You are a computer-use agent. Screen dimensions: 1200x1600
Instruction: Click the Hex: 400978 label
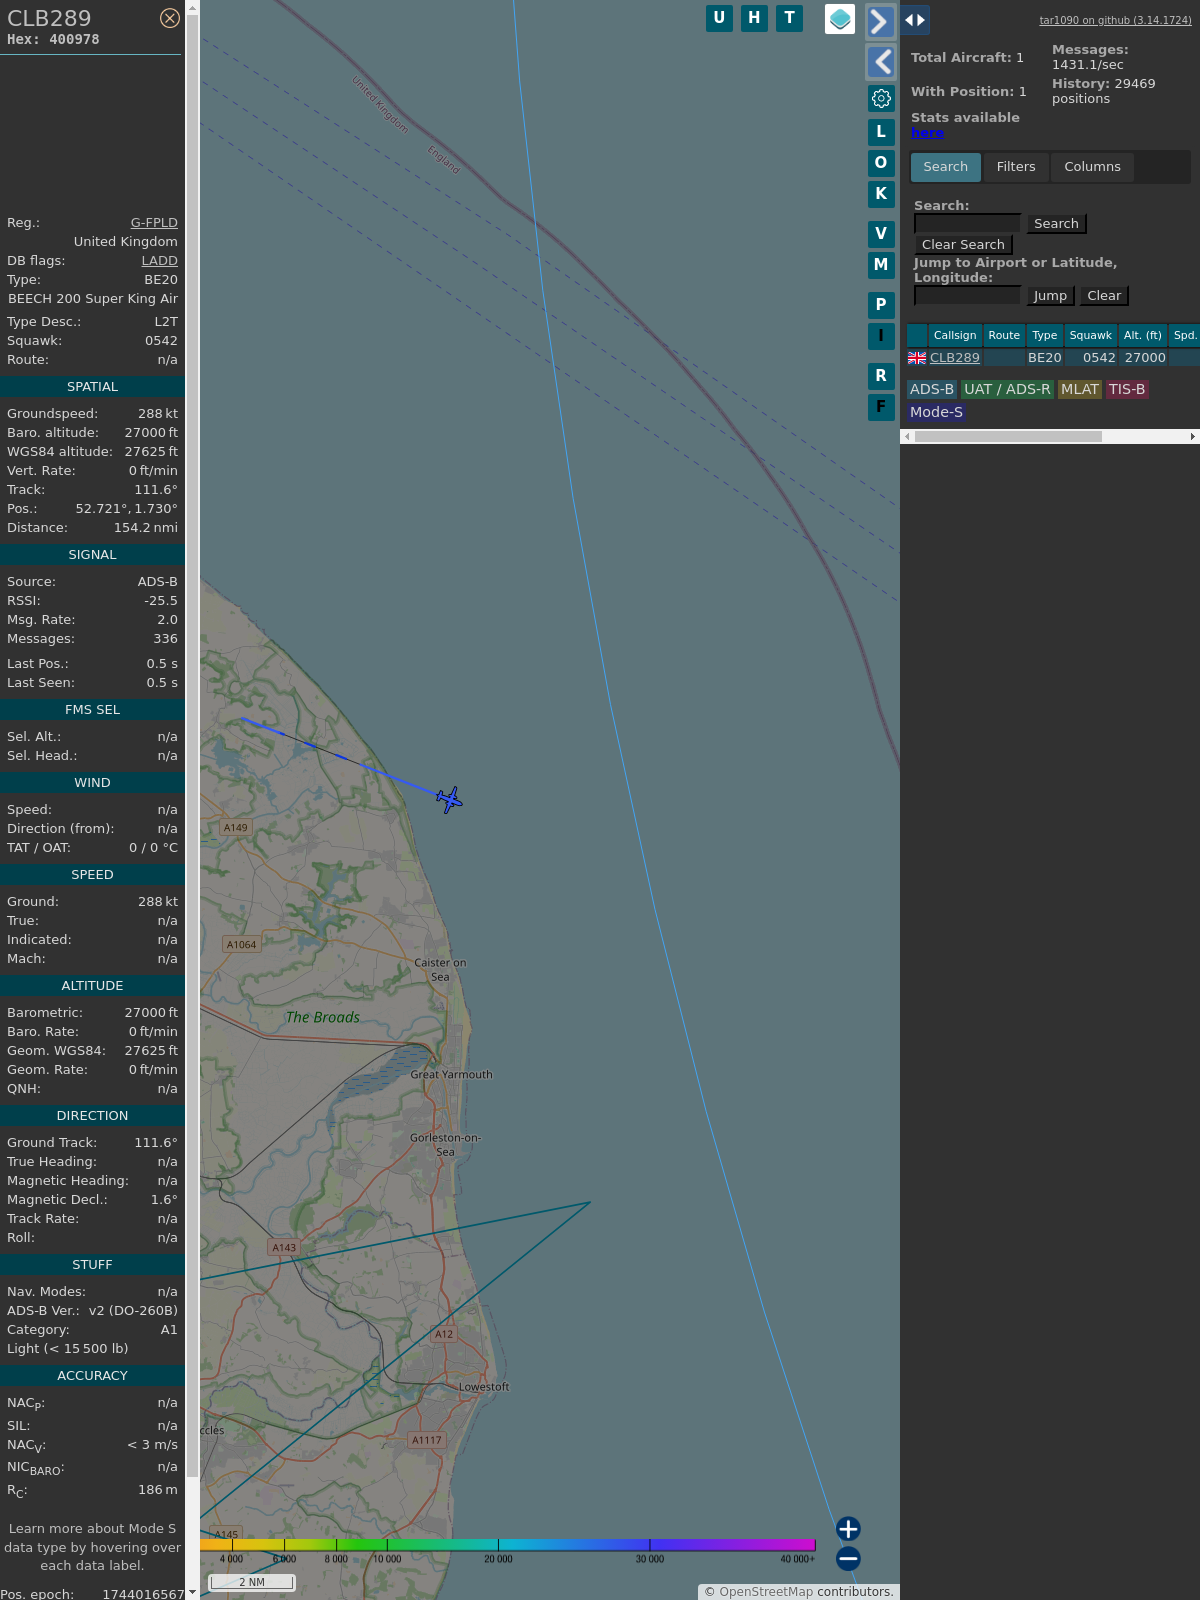(x=53, y=40)
